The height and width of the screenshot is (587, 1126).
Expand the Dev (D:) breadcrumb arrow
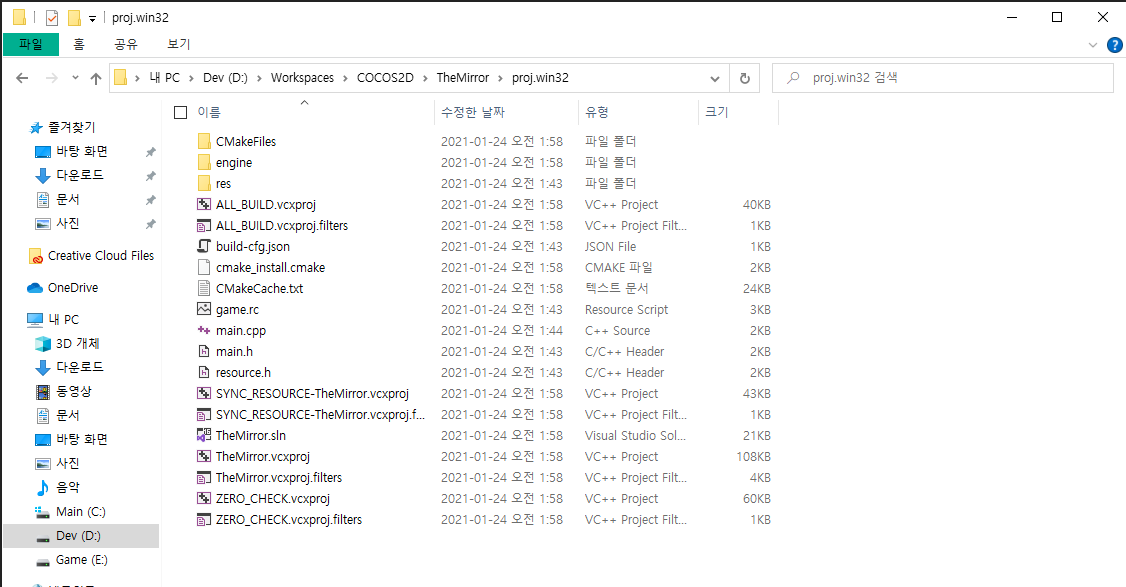259,78
